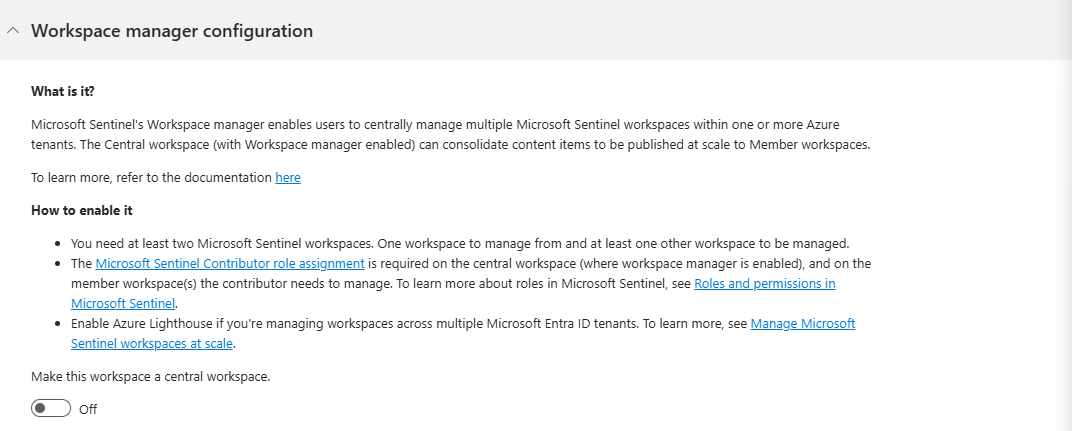Collapse the Workspace manager configuration chevron

pyautogui.click(x=13, y=31)
